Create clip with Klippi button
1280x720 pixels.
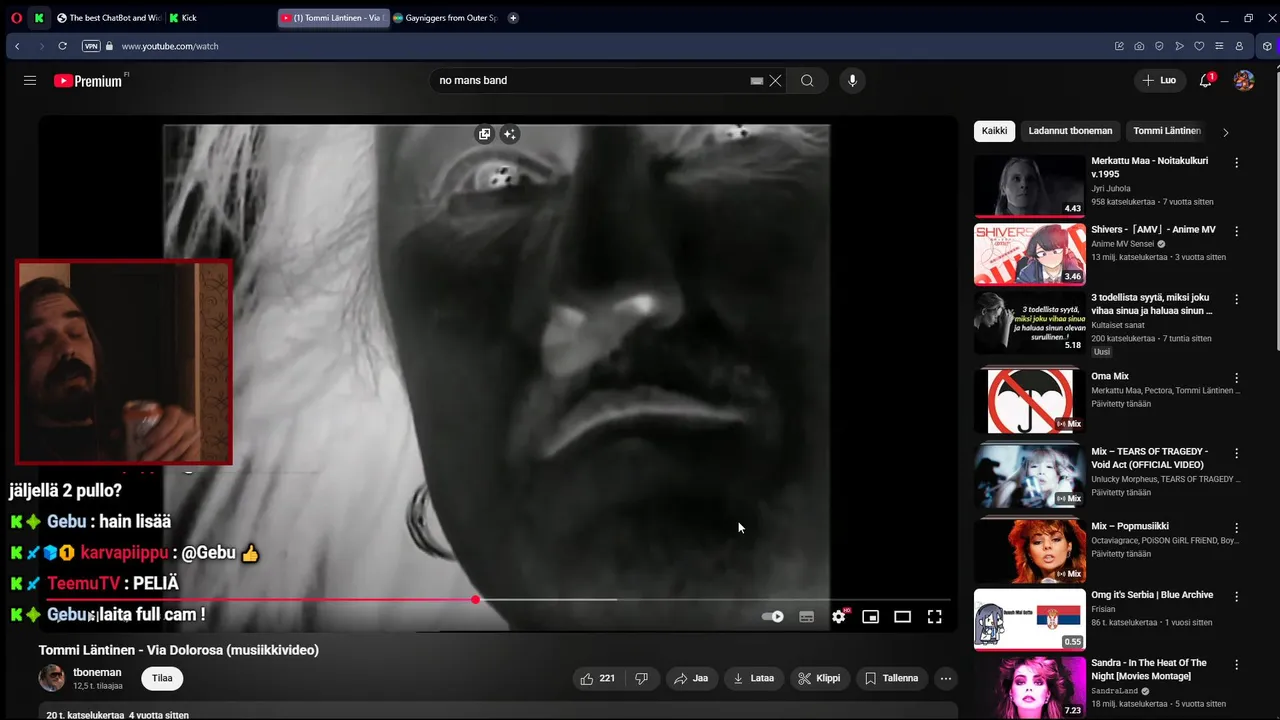819,678
